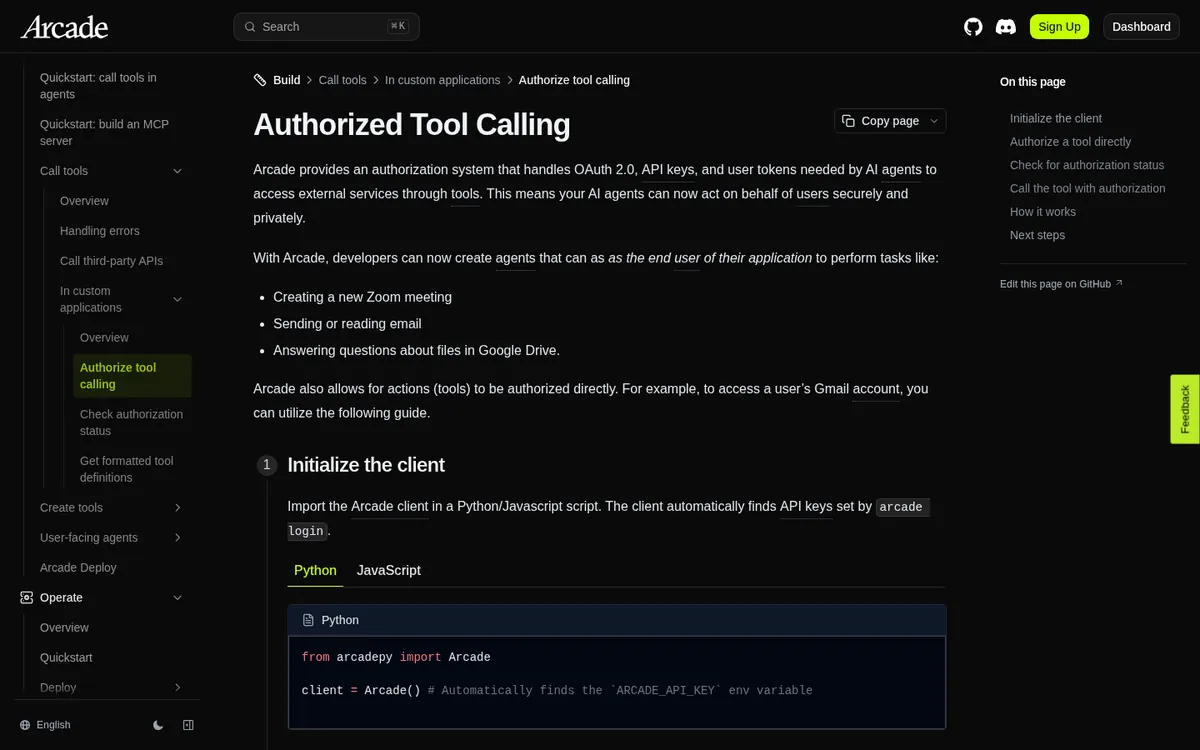Screen dimensions: 1200x750
Task: Open the Discord icon in header
Action: point(1006,27)
